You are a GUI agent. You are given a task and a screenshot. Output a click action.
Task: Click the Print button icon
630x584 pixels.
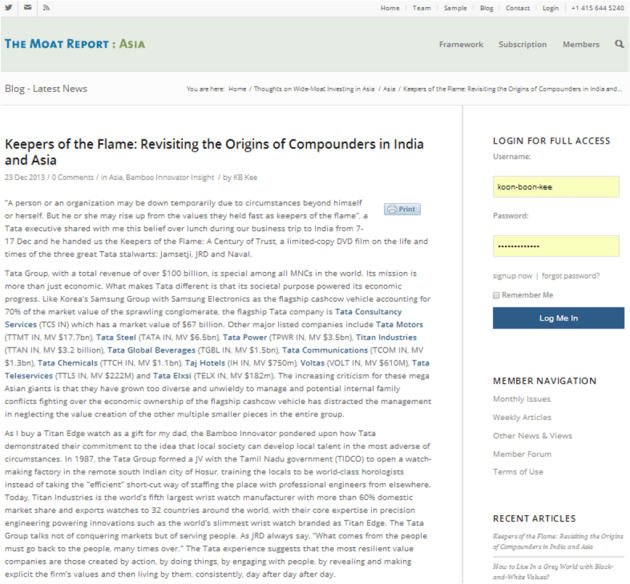[402, 209]
